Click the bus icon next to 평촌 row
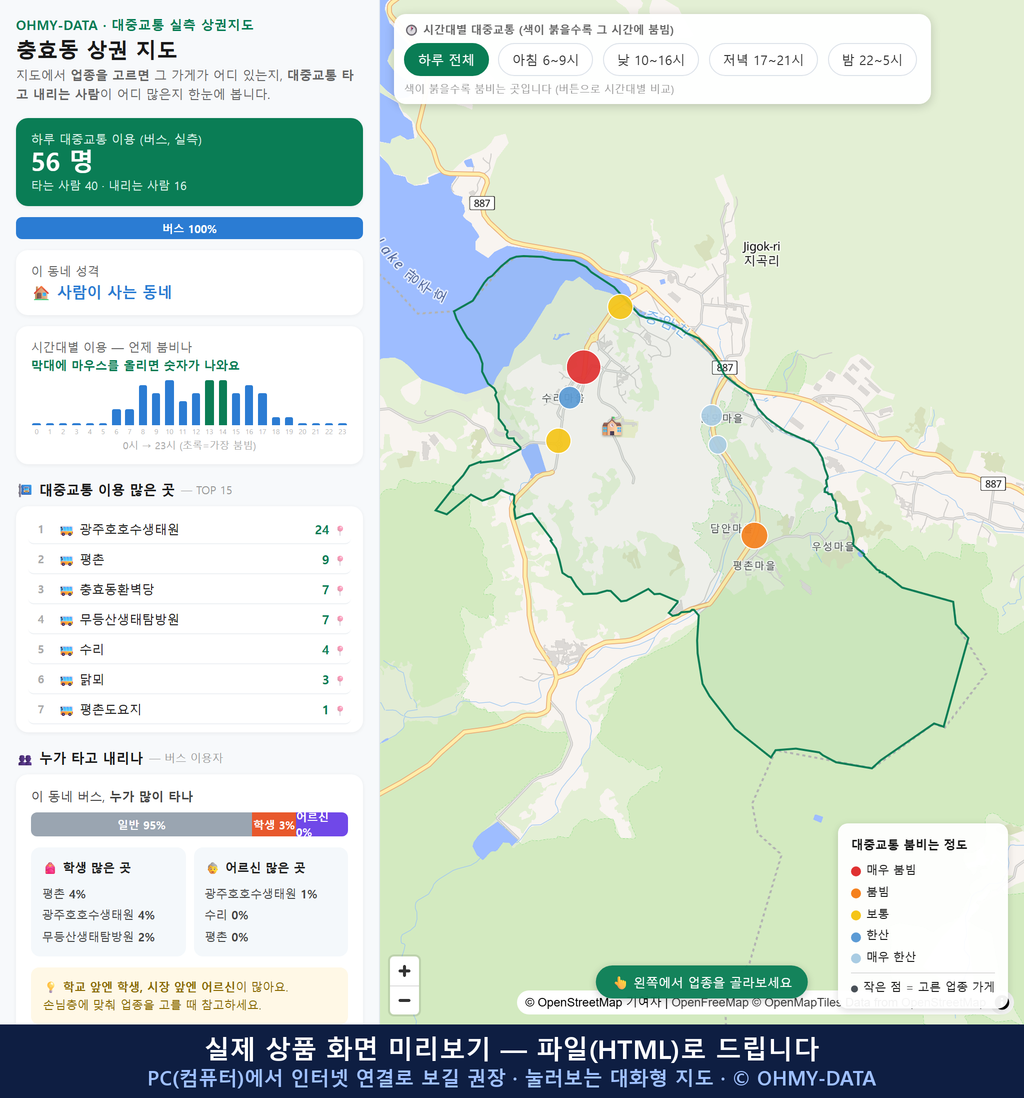This screenshot has width=1024, height=1098. click(67, 560)
